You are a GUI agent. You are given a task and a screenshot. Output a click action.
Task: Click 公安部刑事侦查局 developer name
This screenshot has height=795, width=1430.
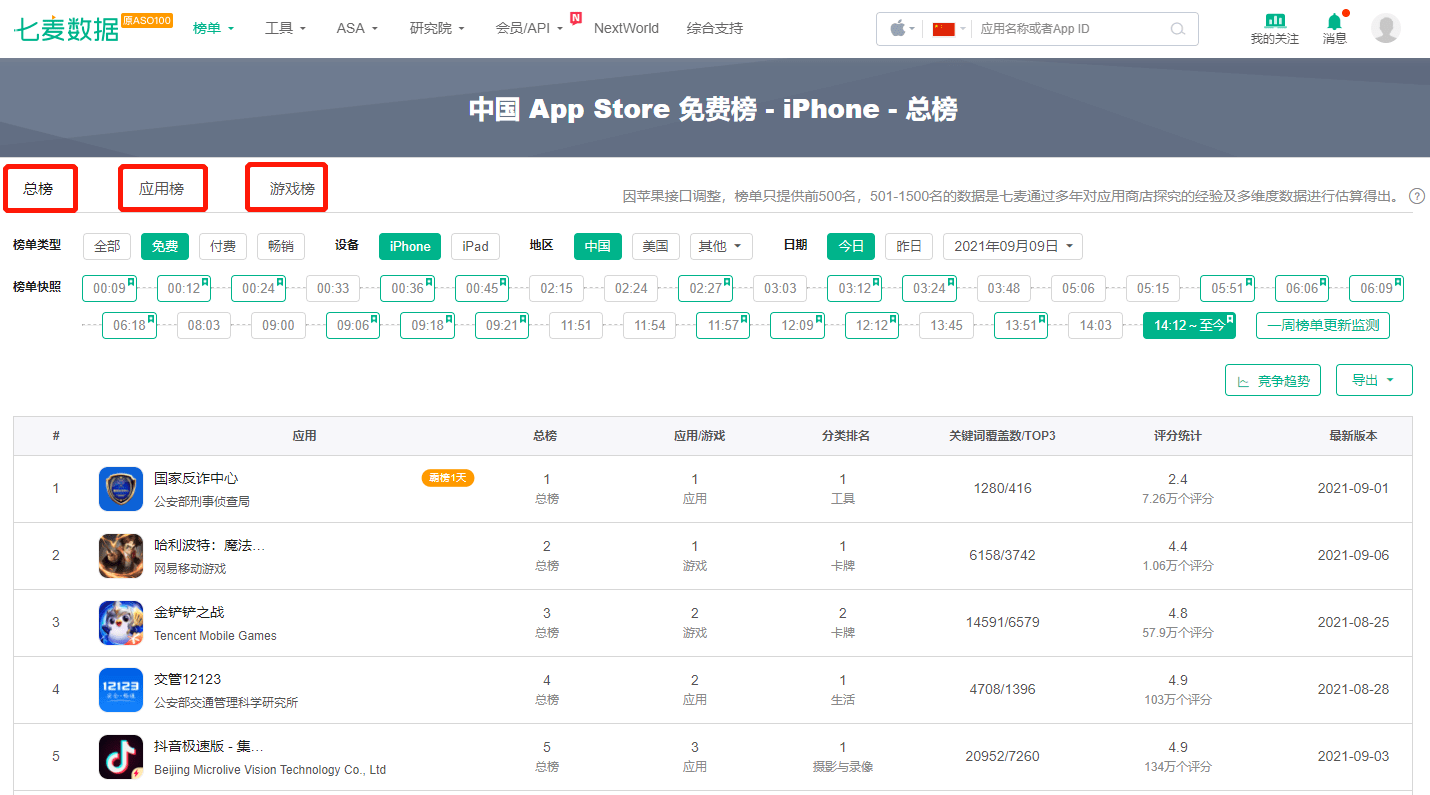pyautogui.click(x=202, y=502)
